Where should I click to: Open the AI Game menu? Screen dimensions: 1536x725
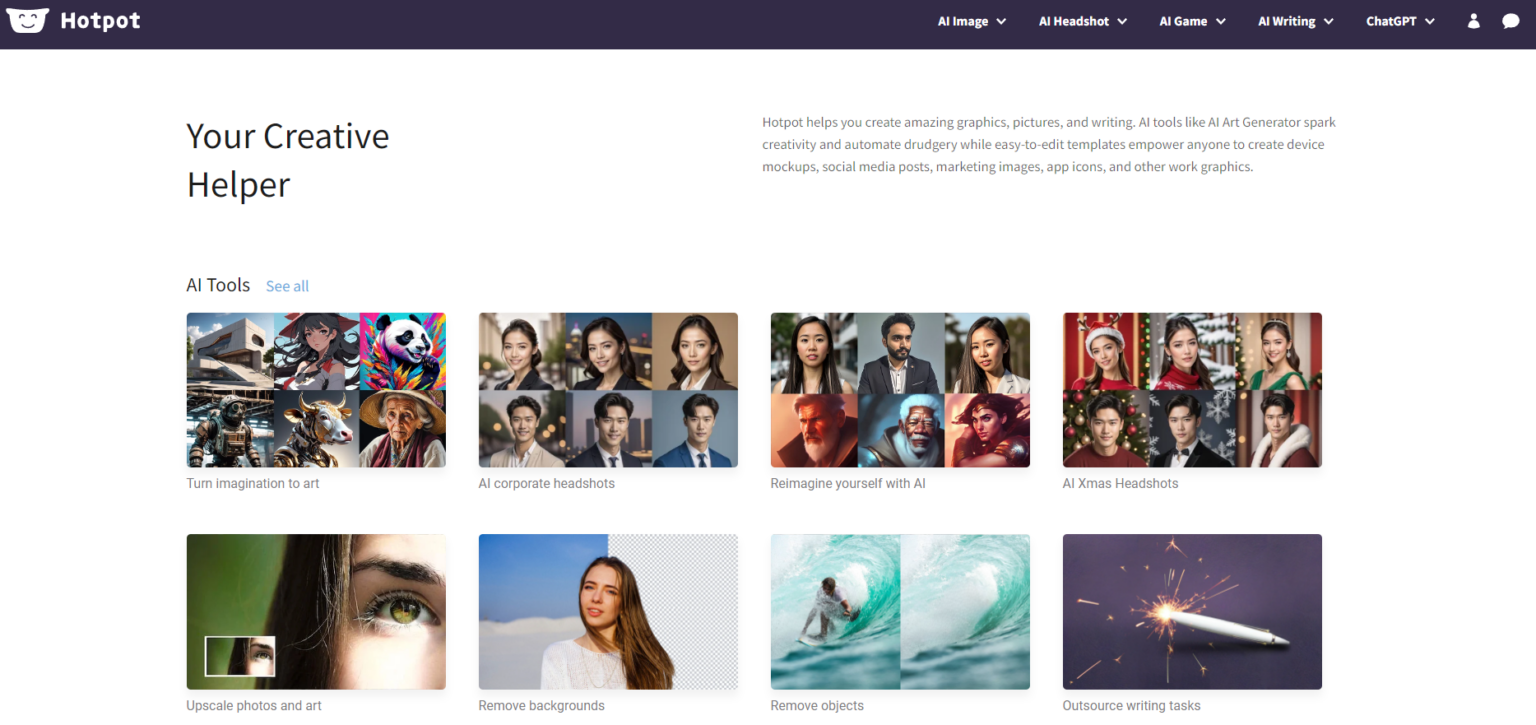tap(1191, 20)
